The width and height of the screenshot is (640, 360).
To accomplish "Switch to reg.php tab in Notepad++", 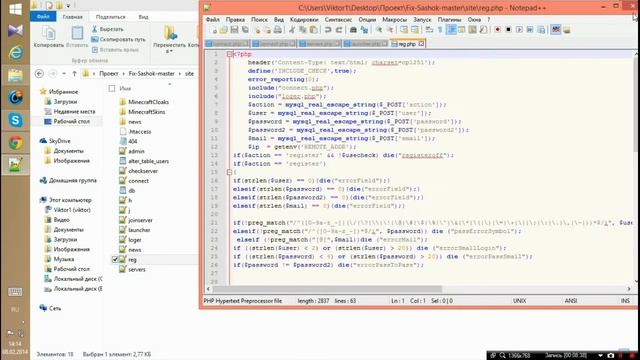I will coord(407,44).
